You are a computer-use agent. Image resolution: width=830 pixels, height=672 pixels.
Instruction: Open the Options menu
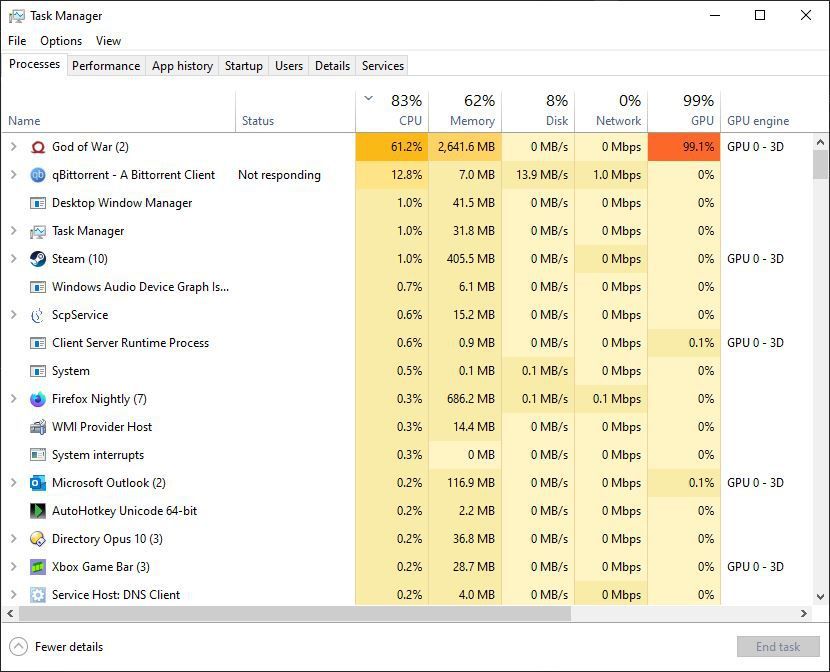tap(60, 41)
